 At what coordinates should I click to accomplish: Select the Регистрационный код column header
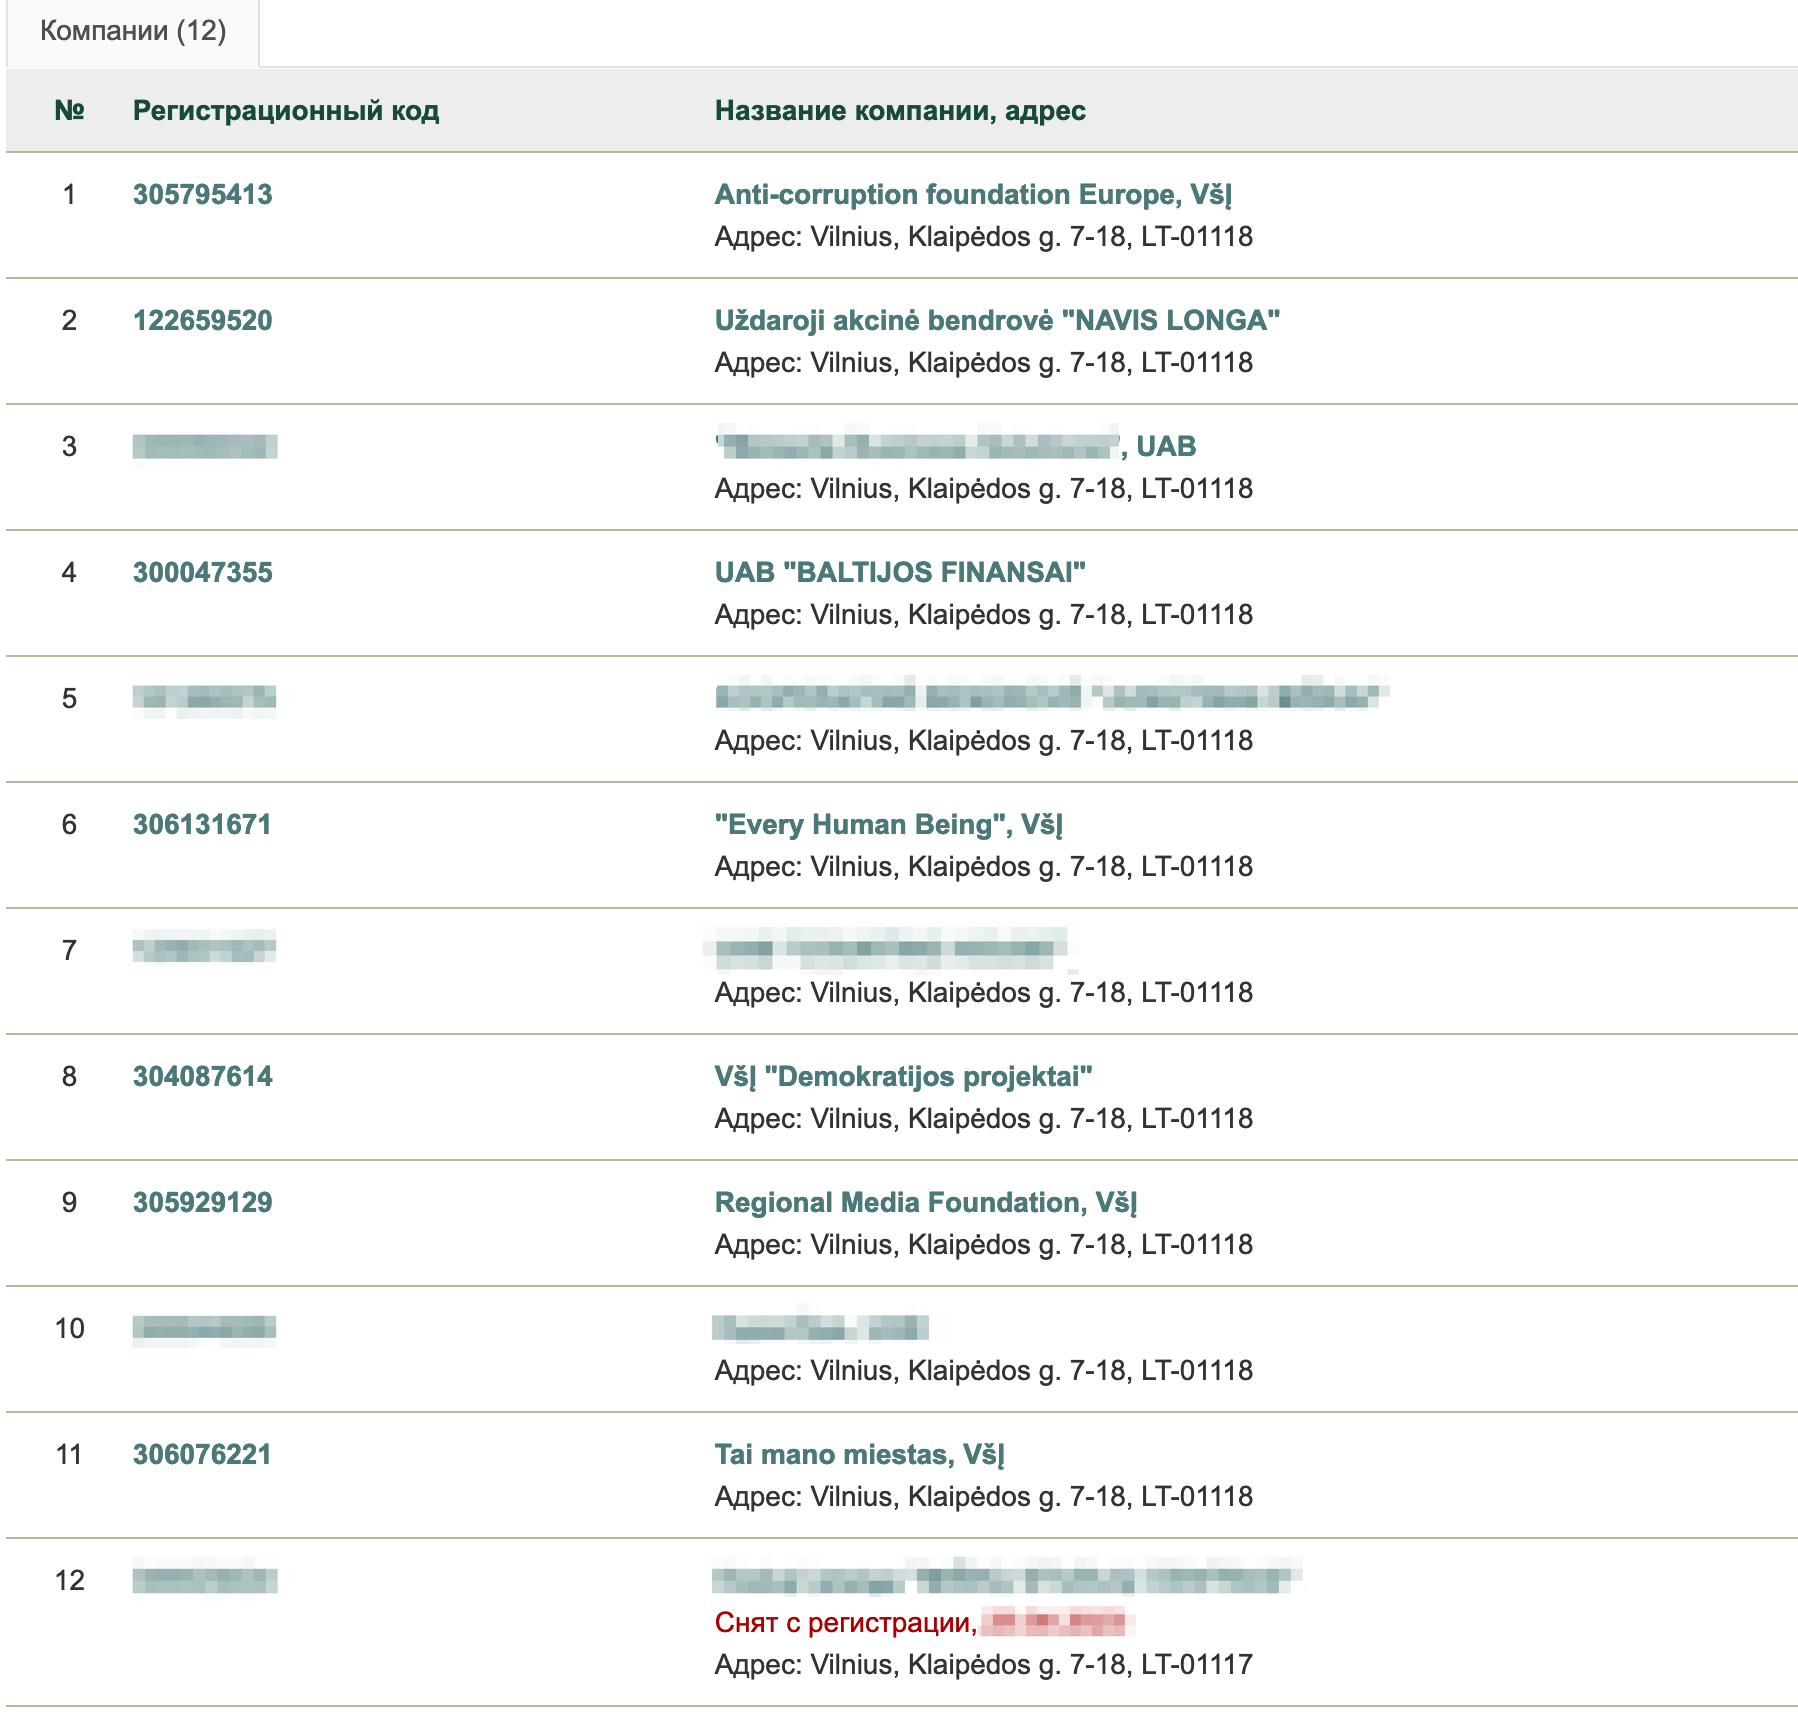pyautogui.click(x=286, y=110)
